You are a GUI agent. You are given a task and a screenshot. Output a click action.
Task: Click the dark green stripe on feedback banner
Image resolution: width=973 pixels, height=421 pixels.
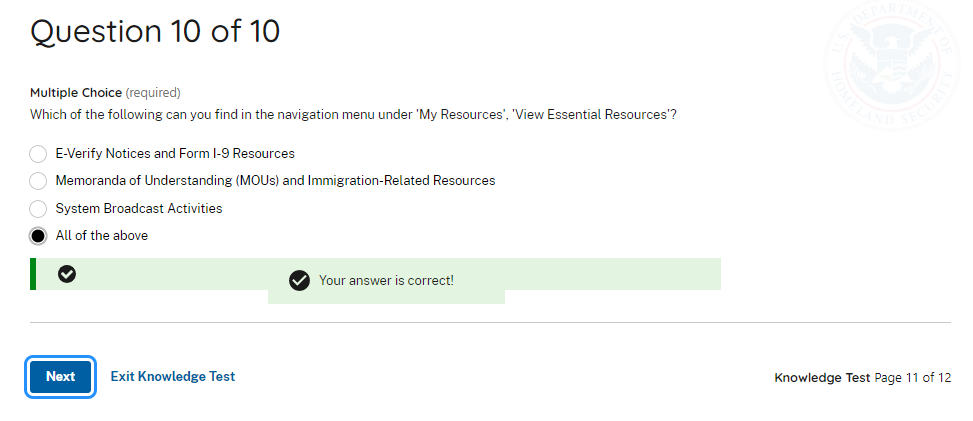coord(33,274)
